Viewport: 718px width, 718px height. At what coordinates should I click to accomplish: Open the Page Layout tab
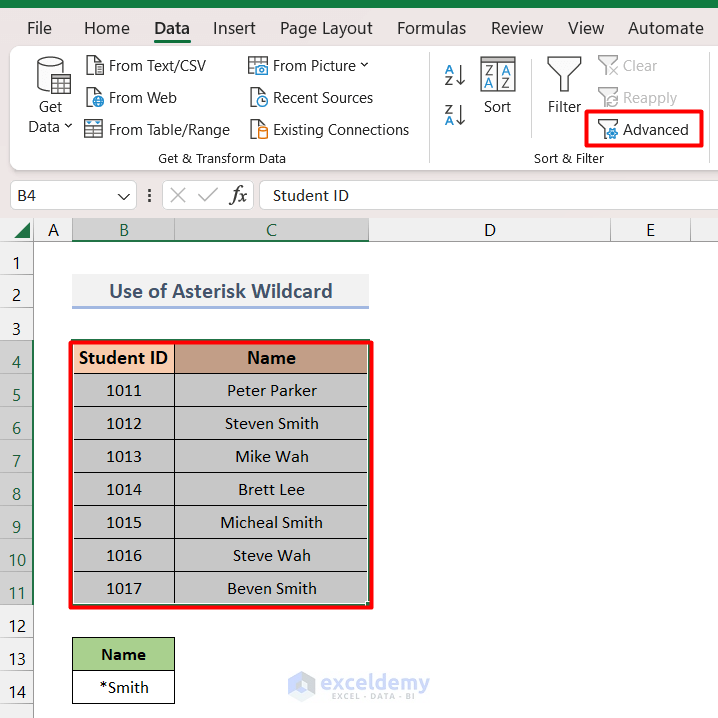point(326,28)
